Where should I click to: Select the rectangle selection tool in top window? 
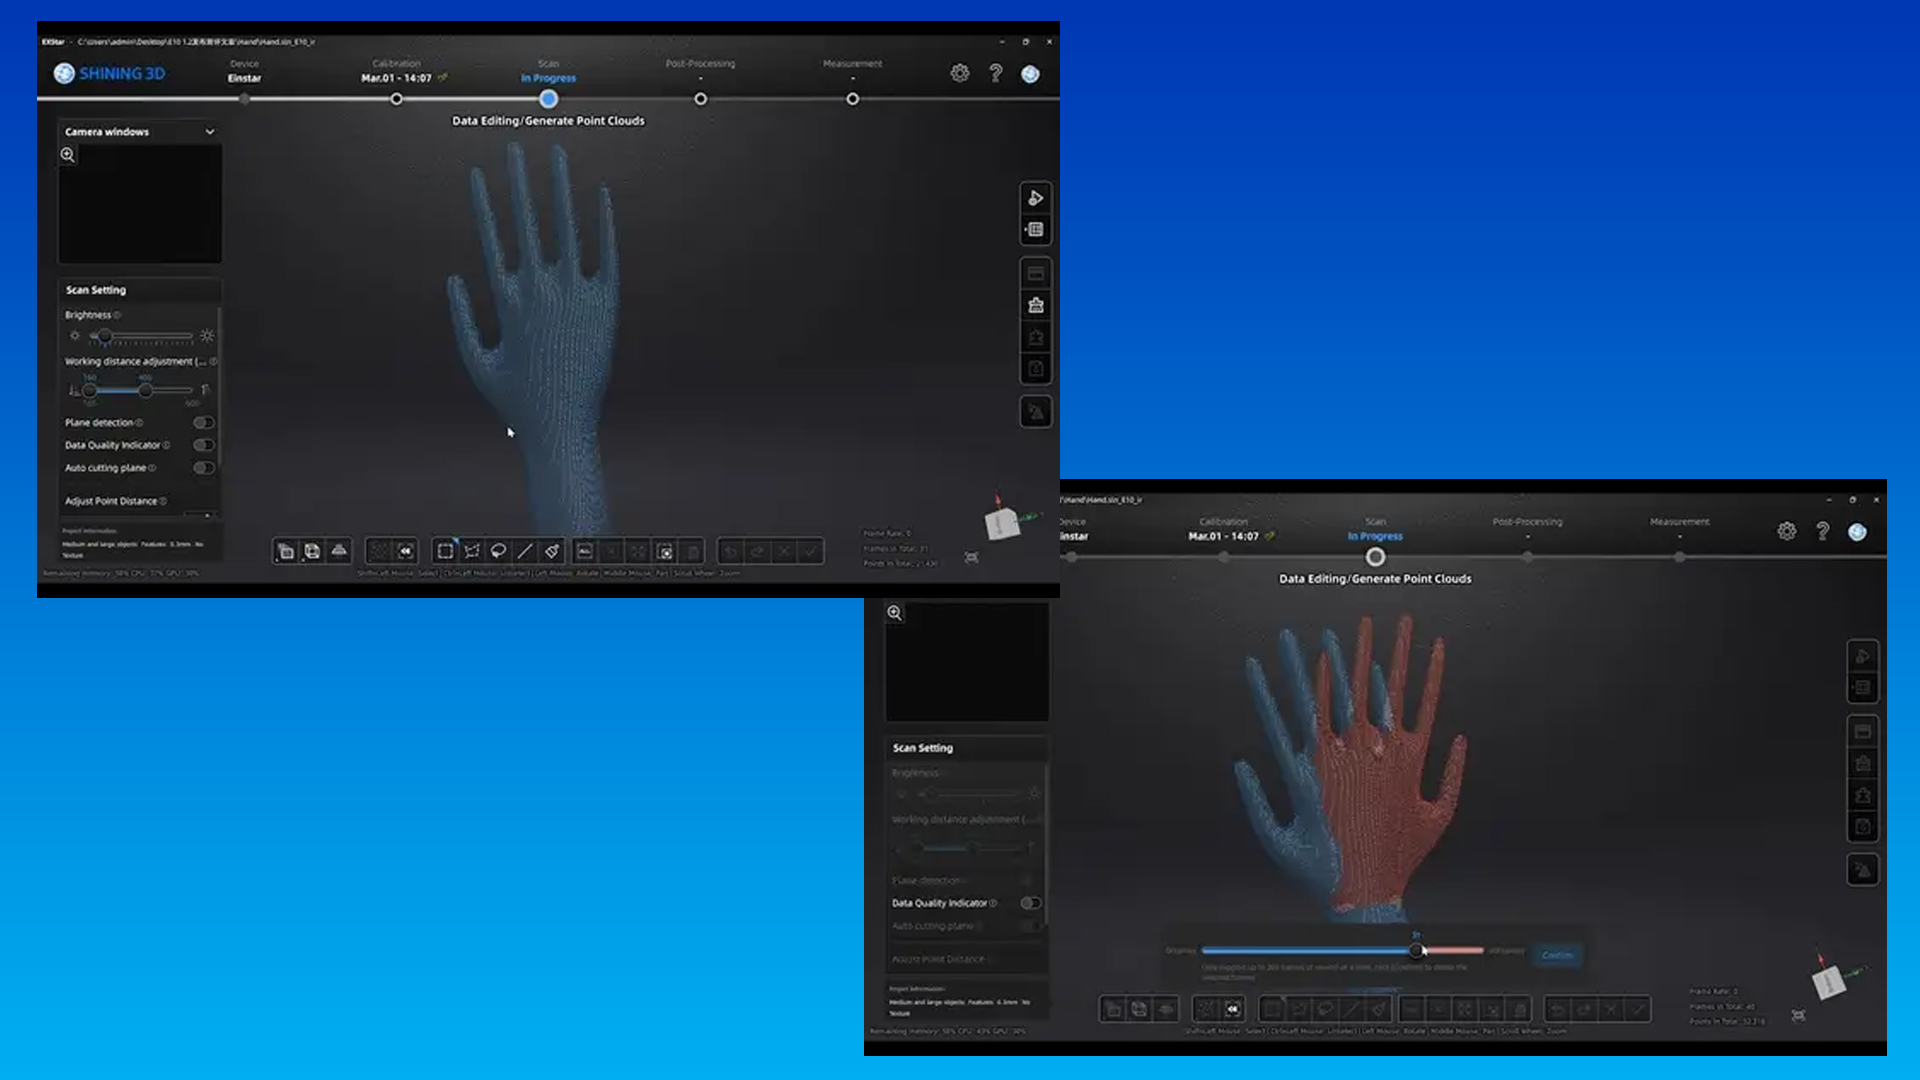click(445, 551)
